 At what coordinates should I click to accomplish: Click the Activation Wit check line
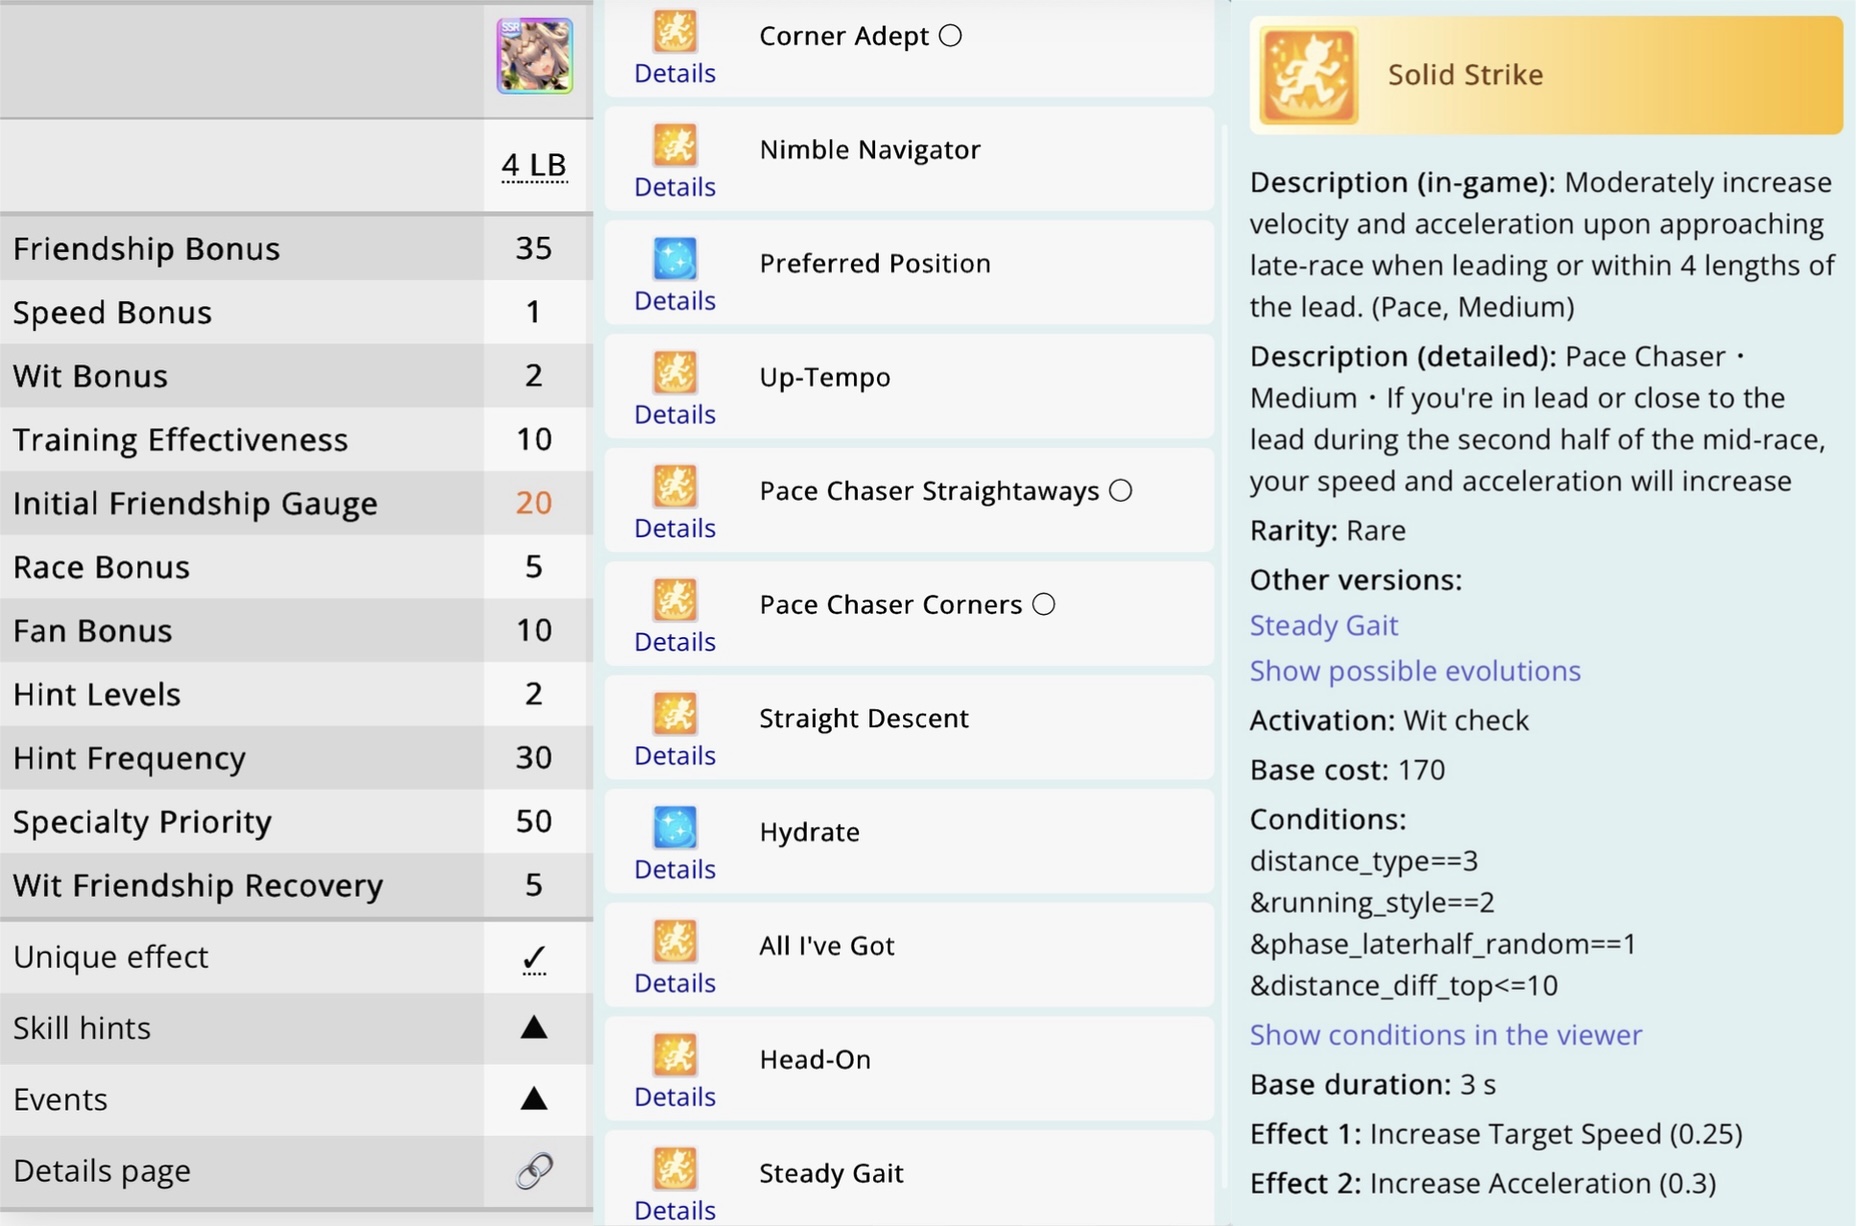point(1389,720)
